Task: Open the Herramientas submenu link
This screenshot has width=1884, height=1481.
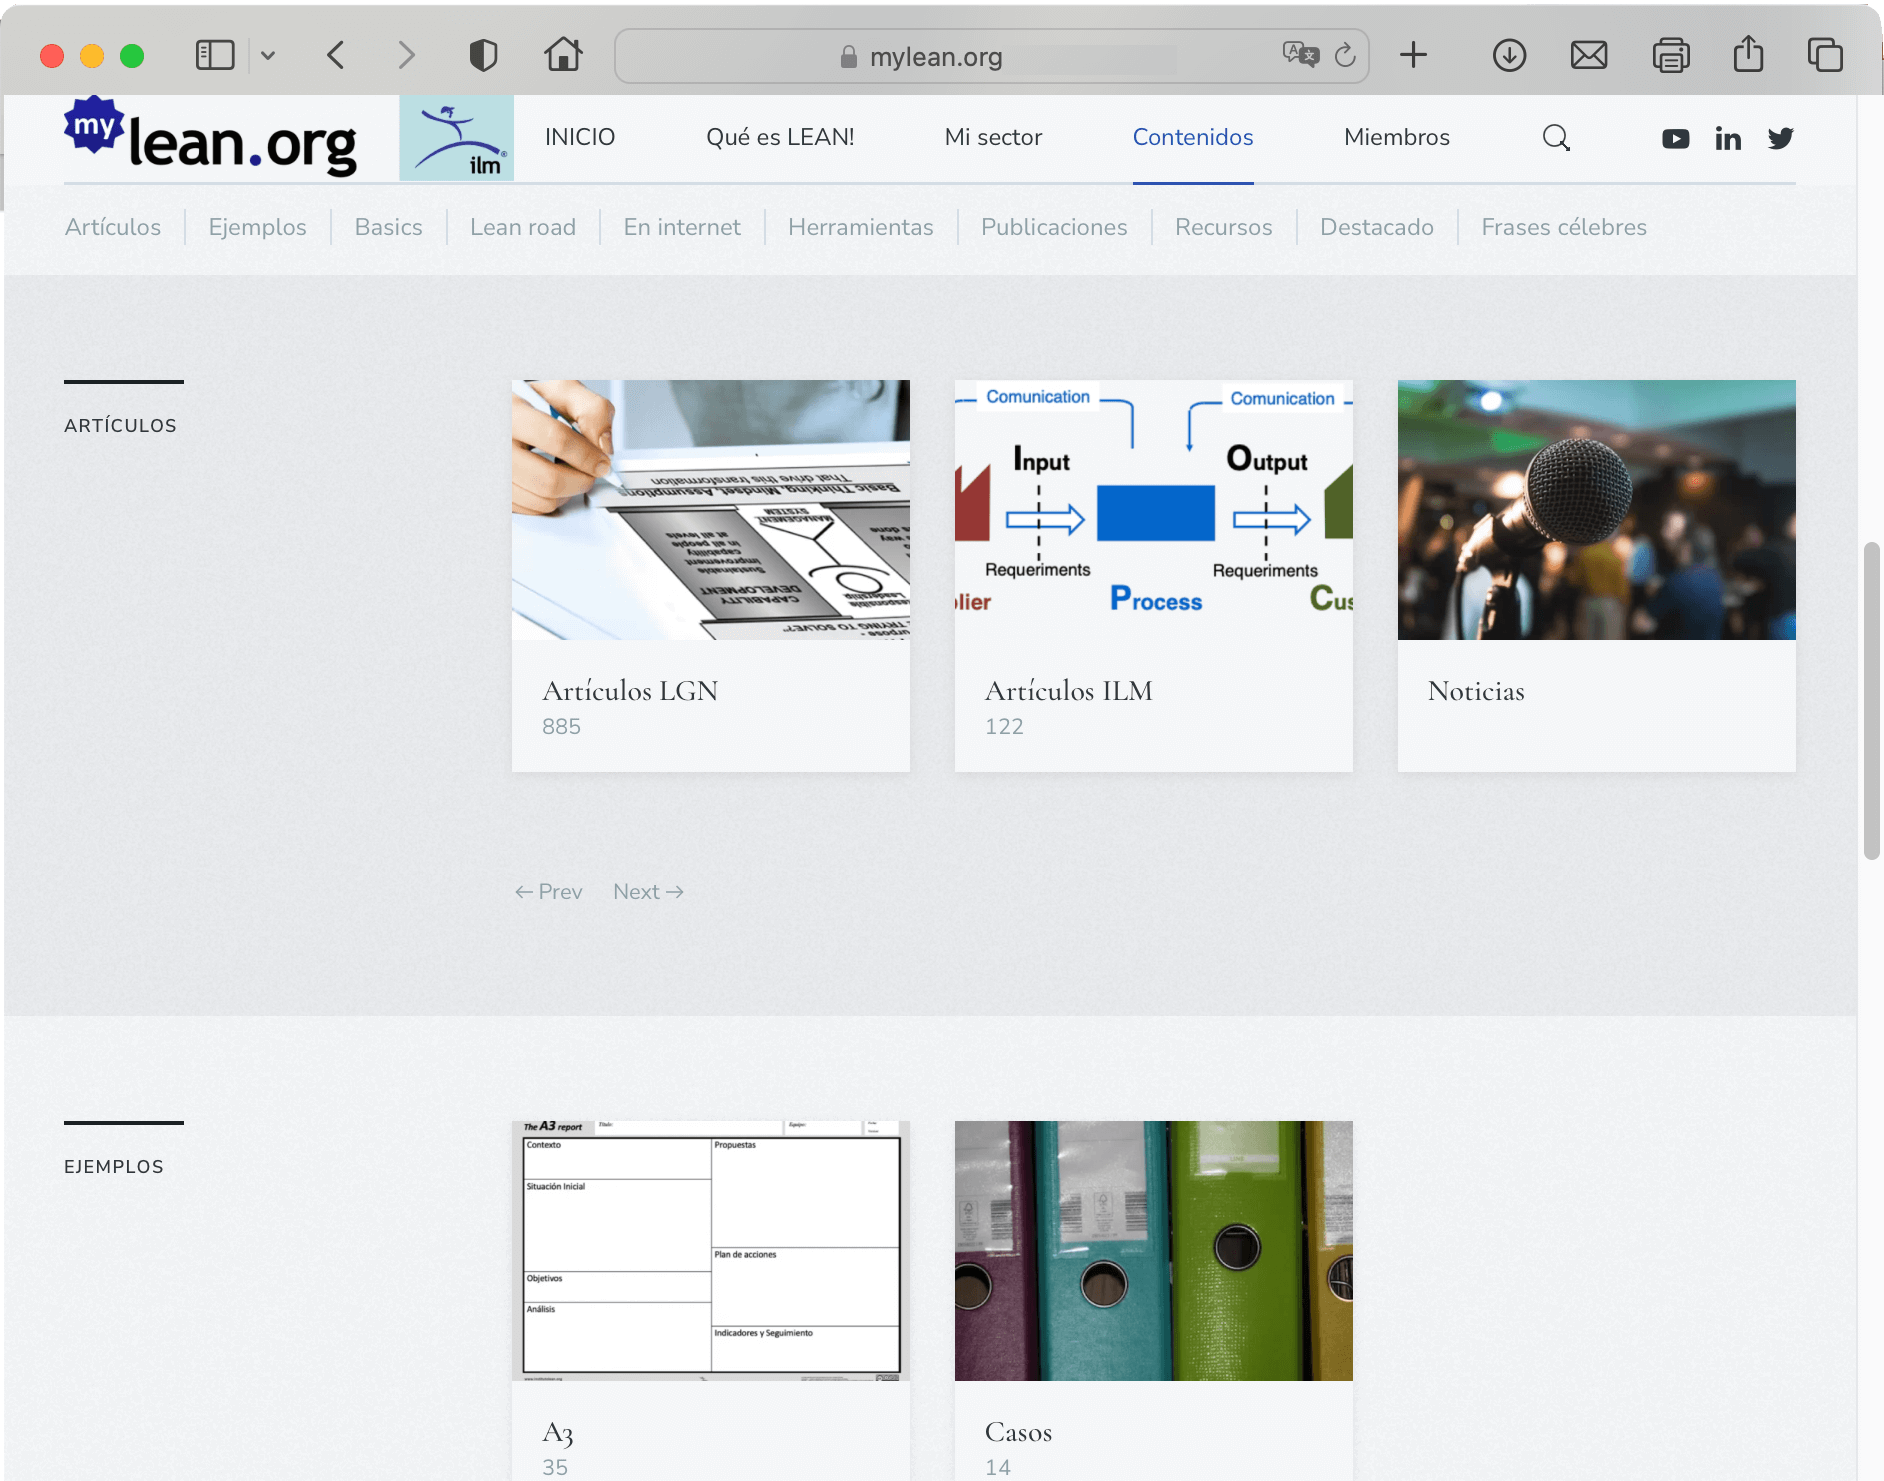Action: [860, 227]
